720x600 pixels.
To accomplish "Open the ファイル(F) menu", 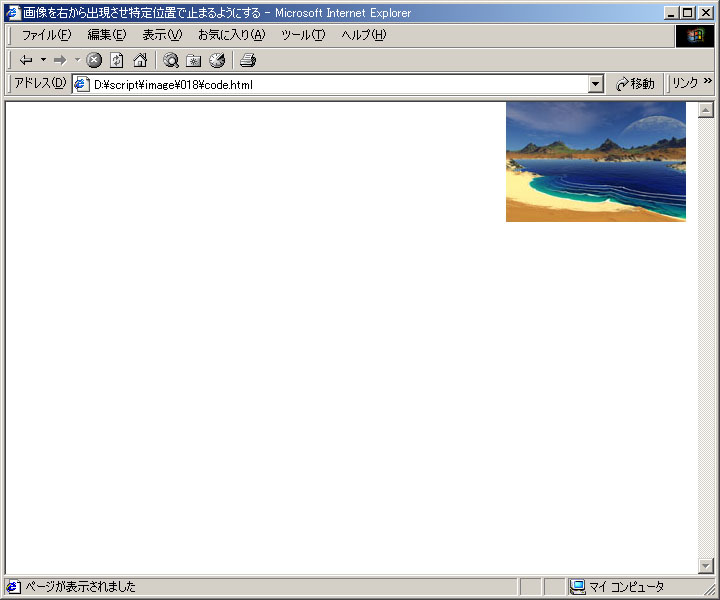I will click(46, 35).
